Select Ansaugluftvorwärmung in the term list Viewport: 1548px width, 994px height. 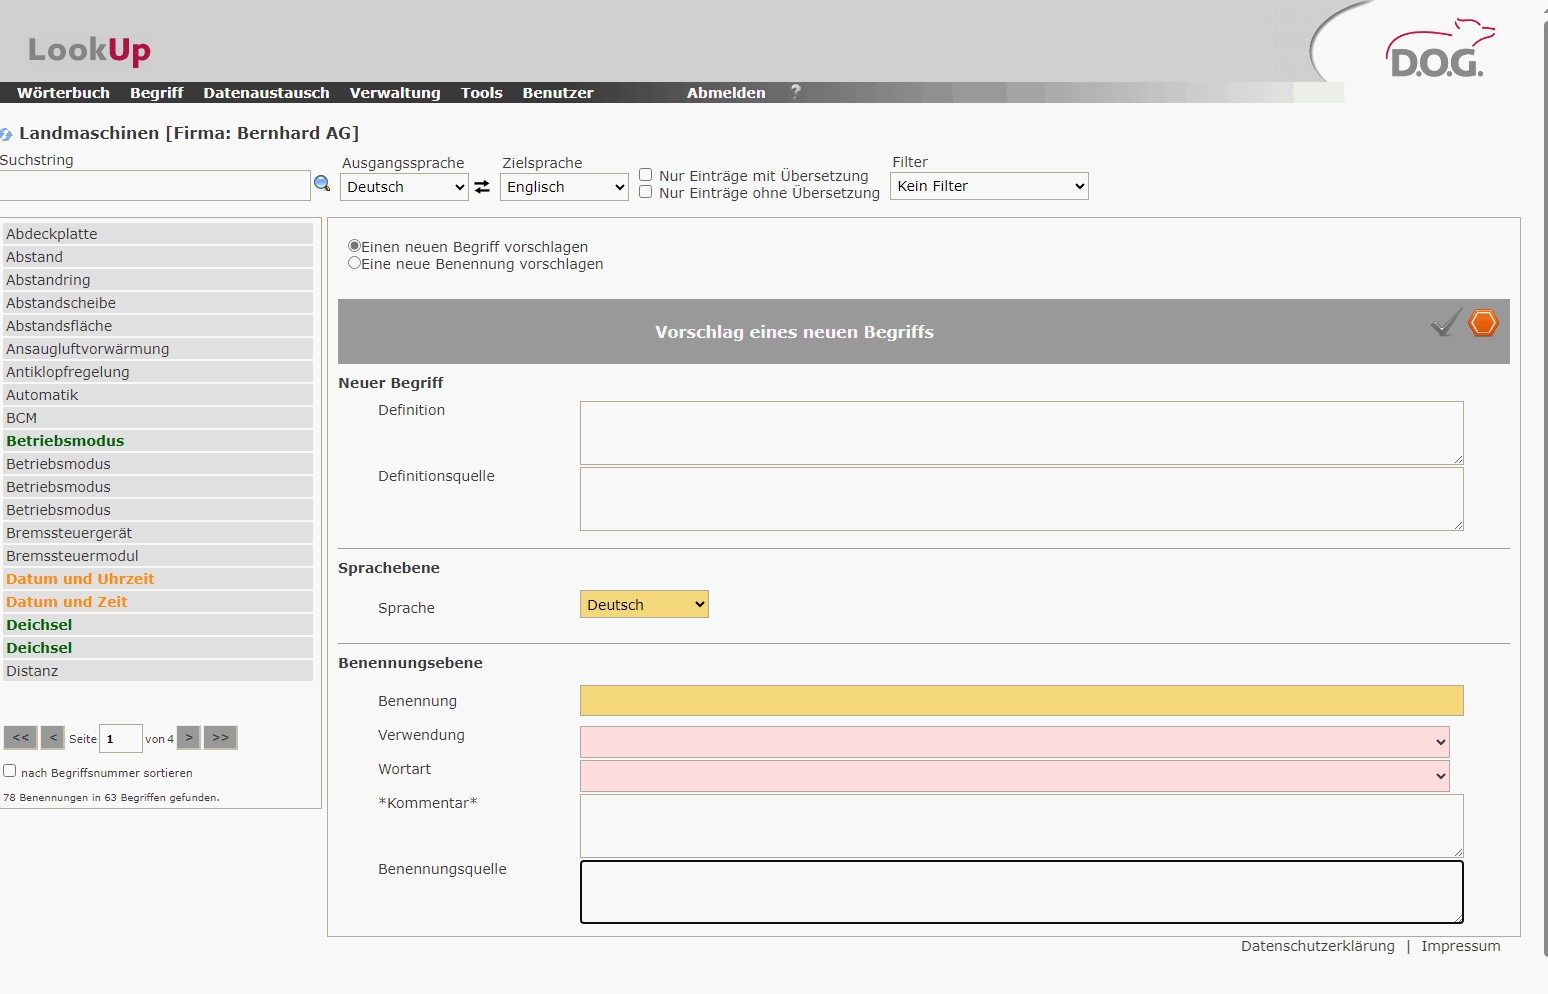click(88, 349)
